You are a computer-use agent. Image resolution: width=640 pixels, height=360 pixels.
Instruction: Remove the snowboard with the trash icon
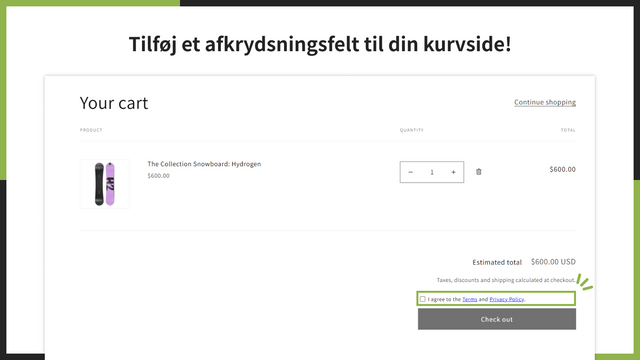(x=478, y=172)
